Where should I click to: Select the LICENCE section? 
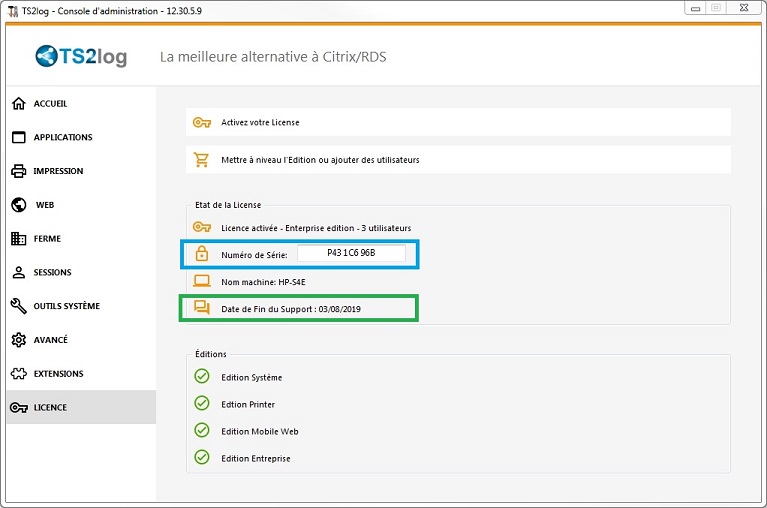[x=81, y=407]
